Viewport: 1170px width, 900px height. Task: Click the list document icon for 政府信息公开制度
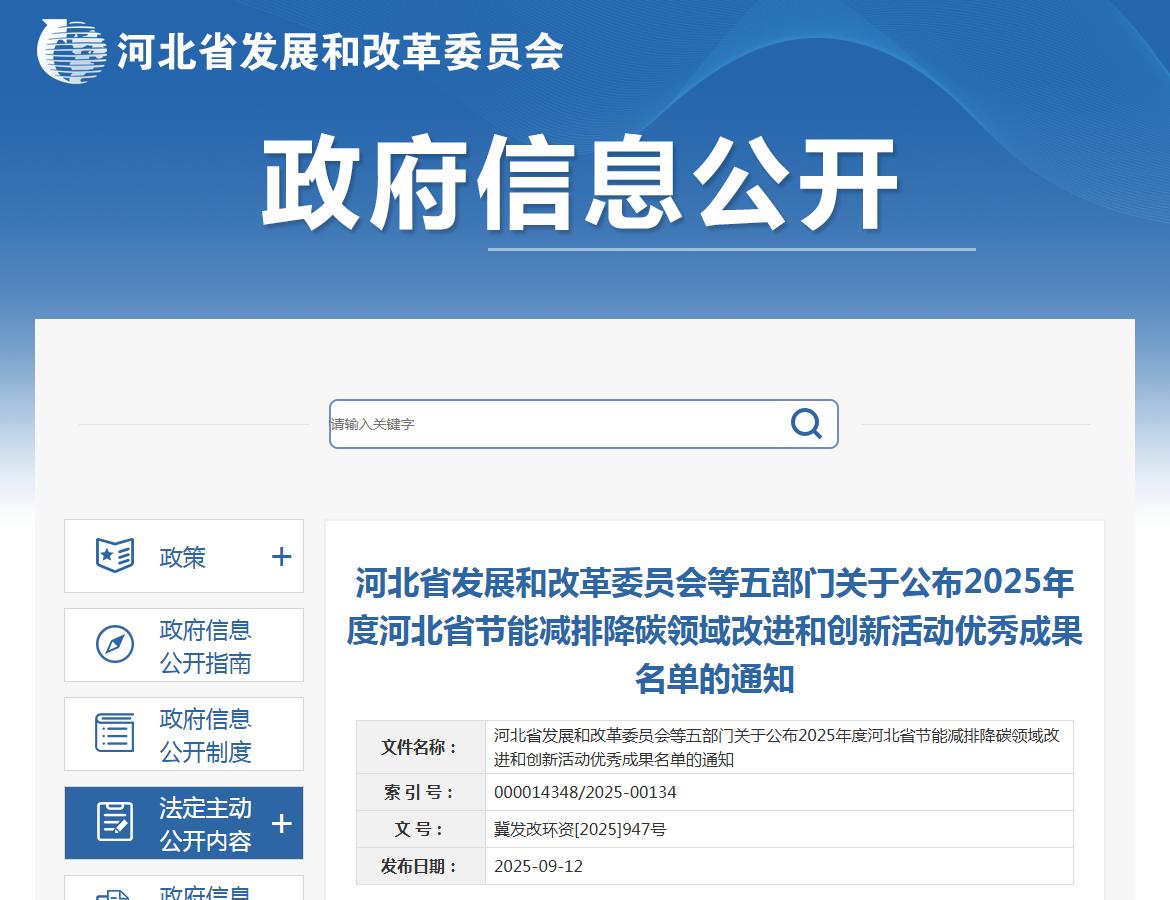115,733
